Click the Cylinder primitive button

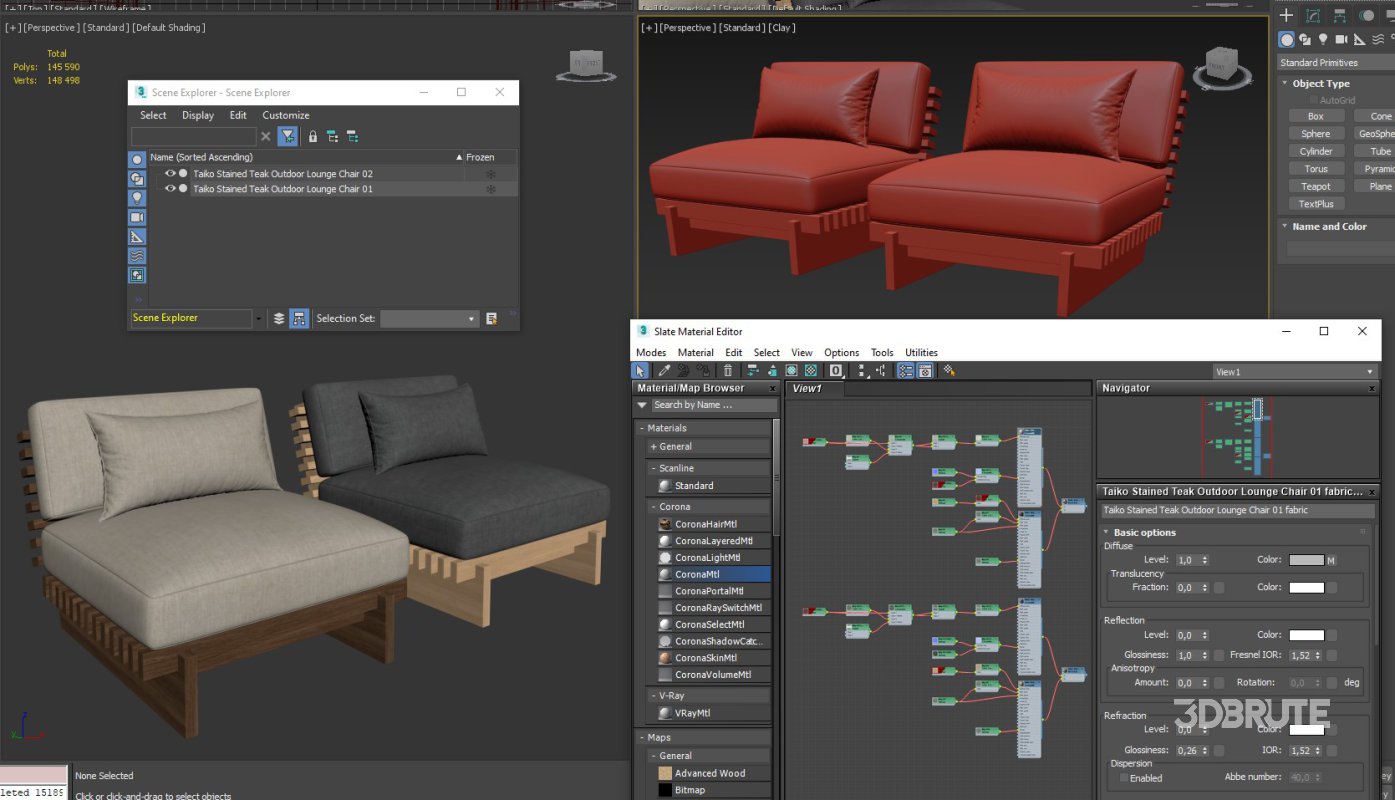click(x=1315, y=151)
